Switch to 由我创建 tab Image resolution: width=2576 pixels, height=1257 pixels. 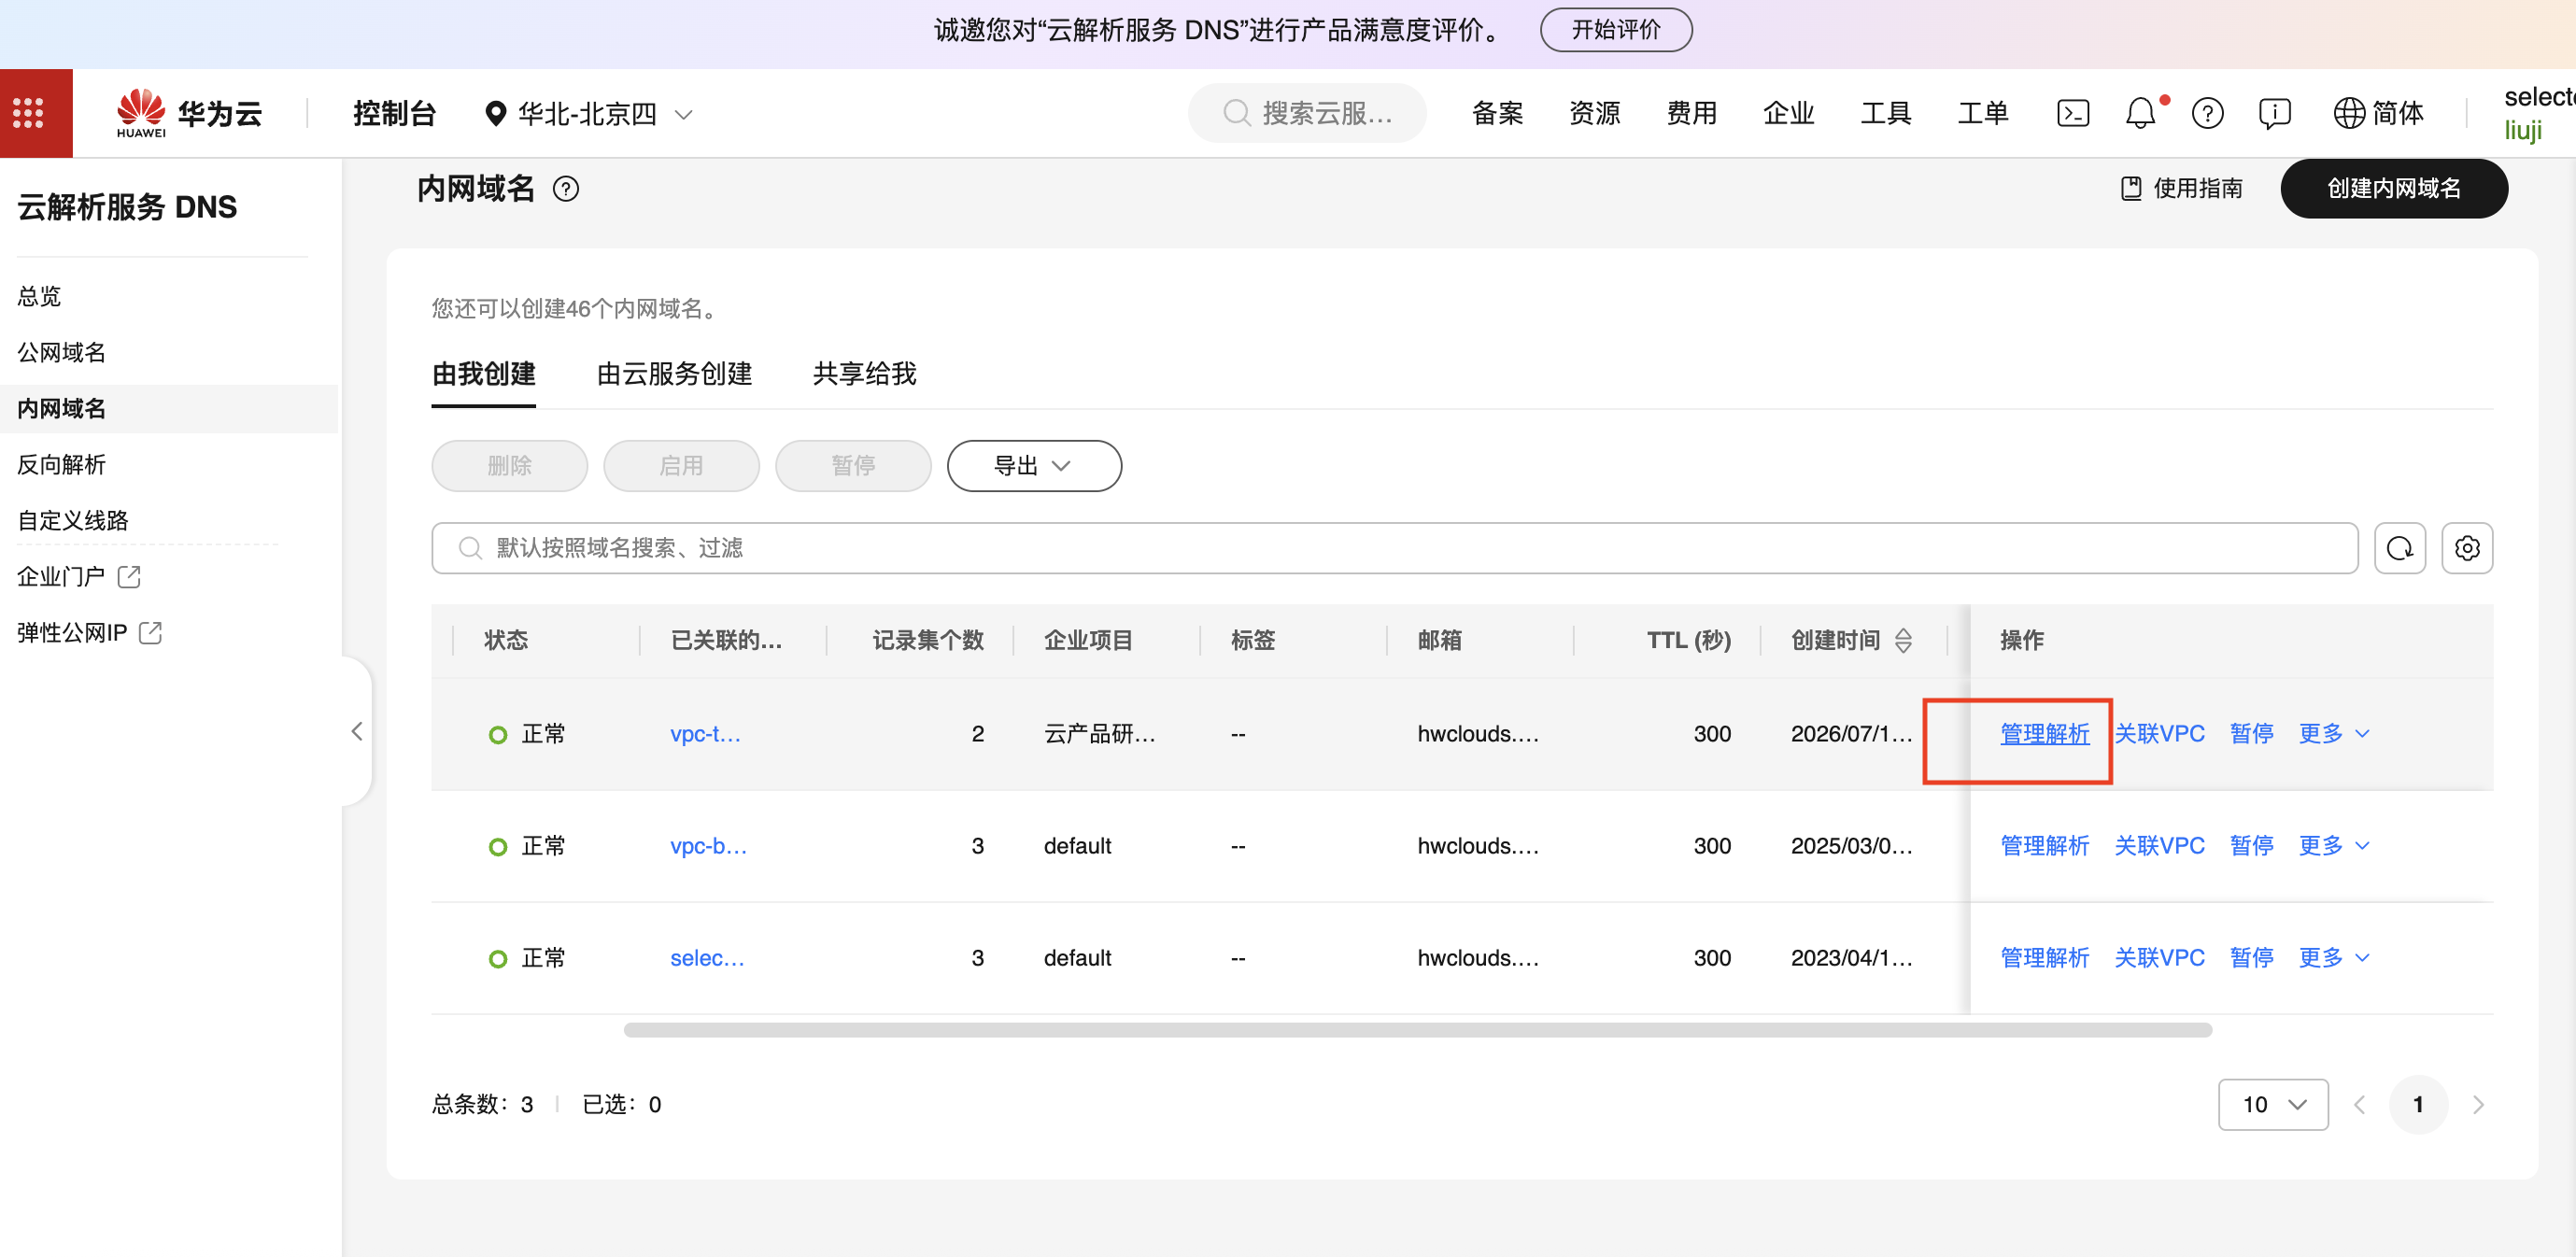(x=483, y=374)
